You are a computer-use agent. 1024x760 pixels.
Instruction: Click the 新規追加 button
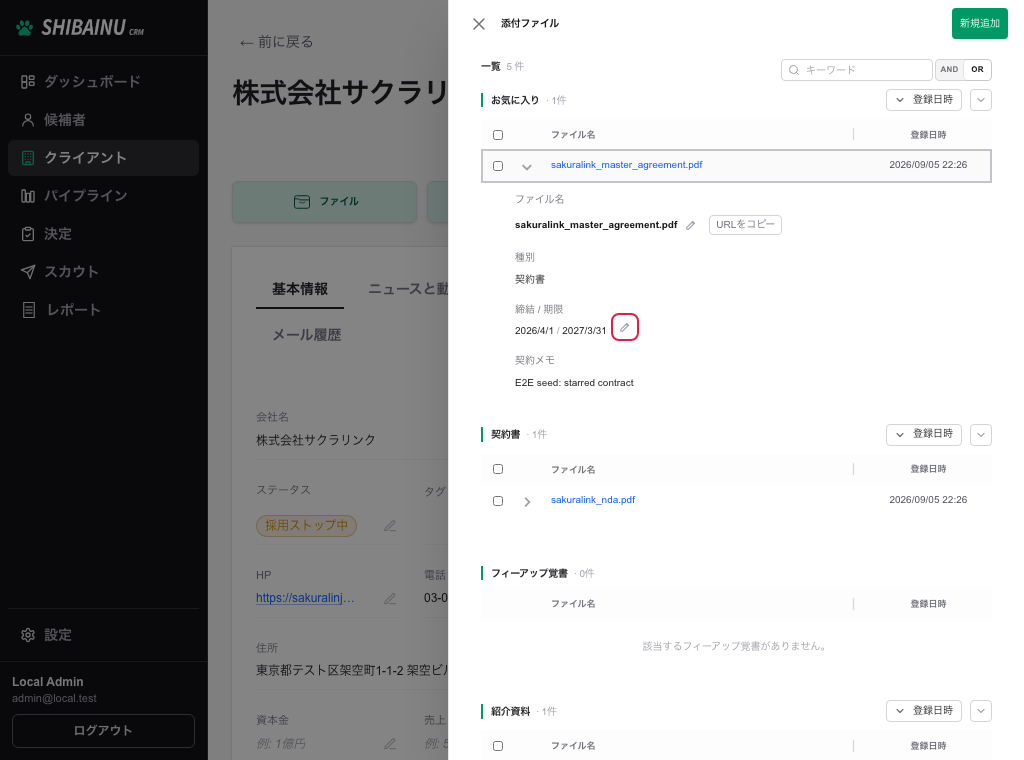980,24
